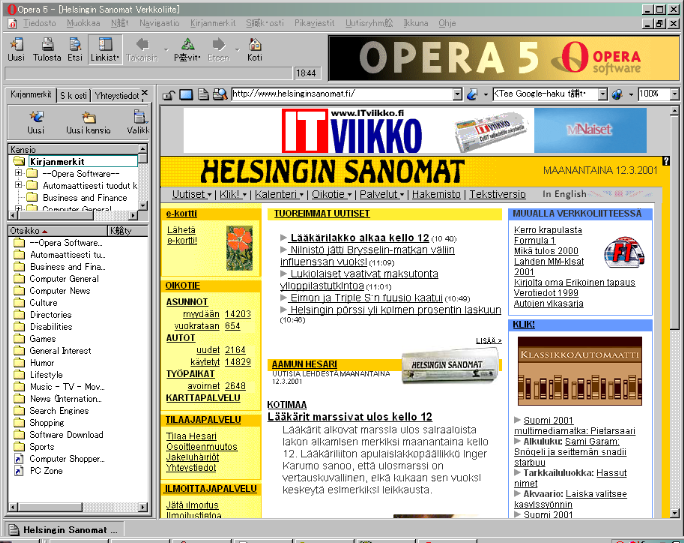Open the Muokkaa menu
Image resolution: width=684 pixels, height=543 pixels.
(x=83, y=23)
